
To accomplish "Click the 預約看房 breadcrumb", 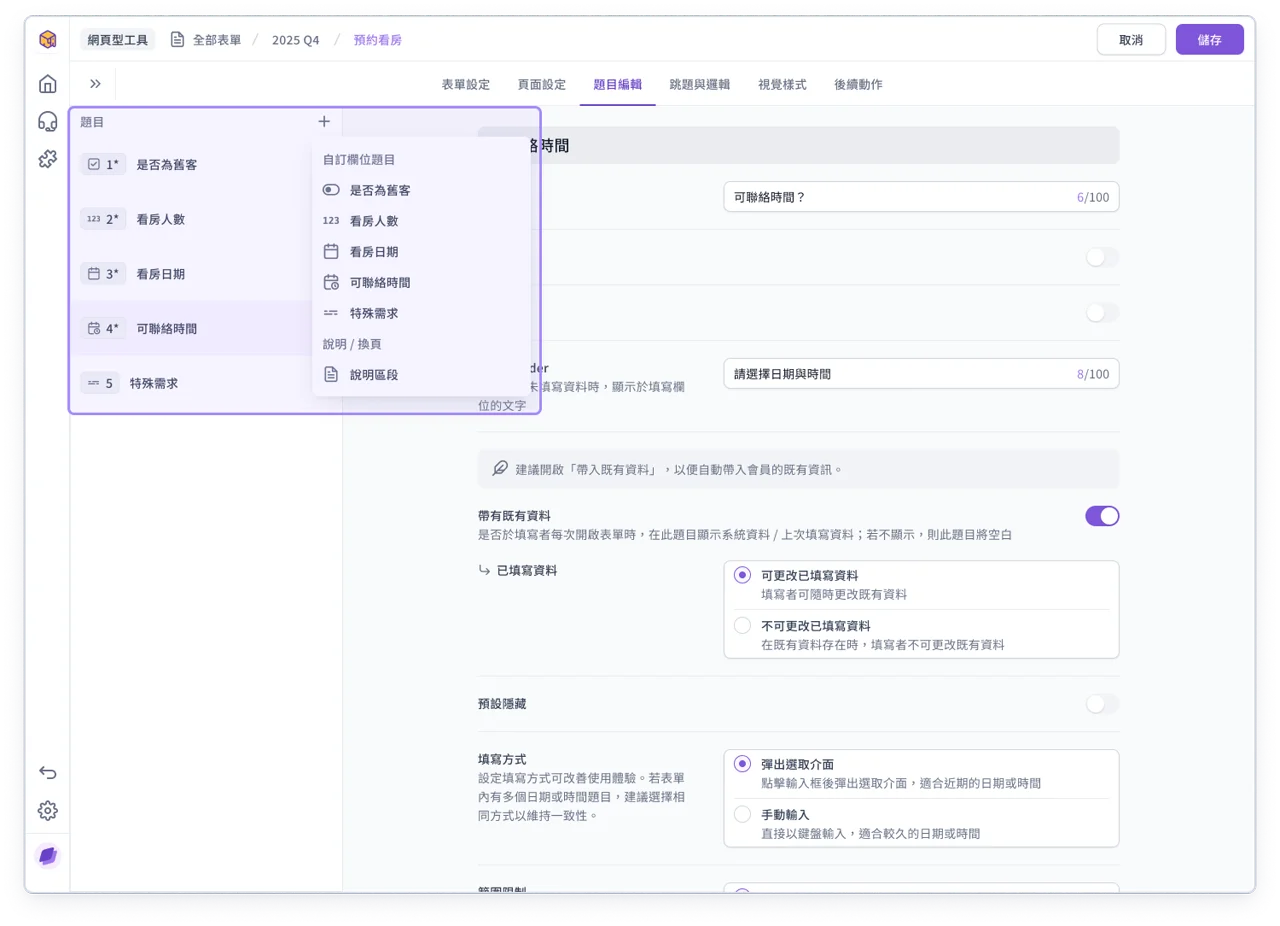I will (378, 40).
